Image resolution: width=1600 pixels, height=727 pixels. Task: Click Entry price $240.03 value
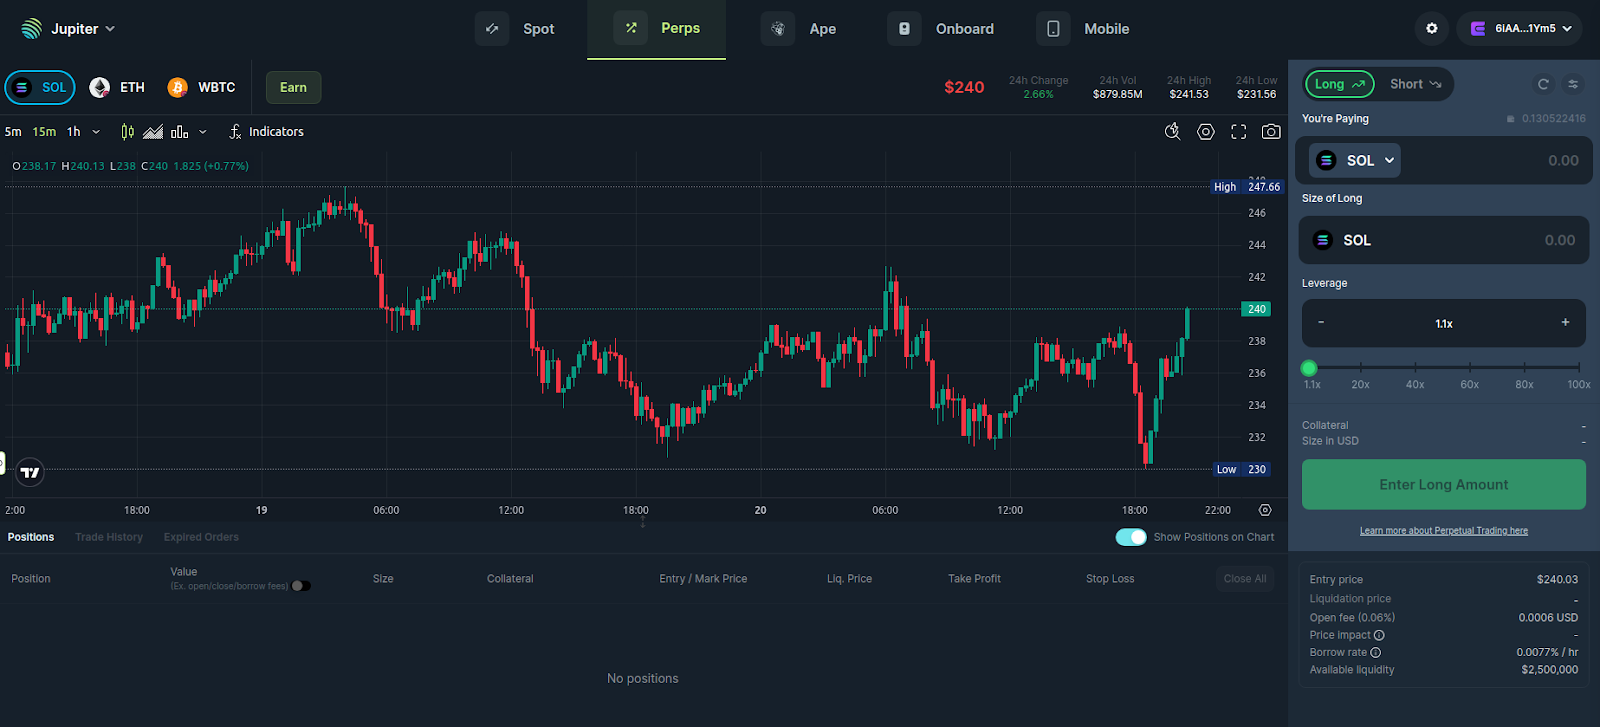click(x=1557, y=580)
